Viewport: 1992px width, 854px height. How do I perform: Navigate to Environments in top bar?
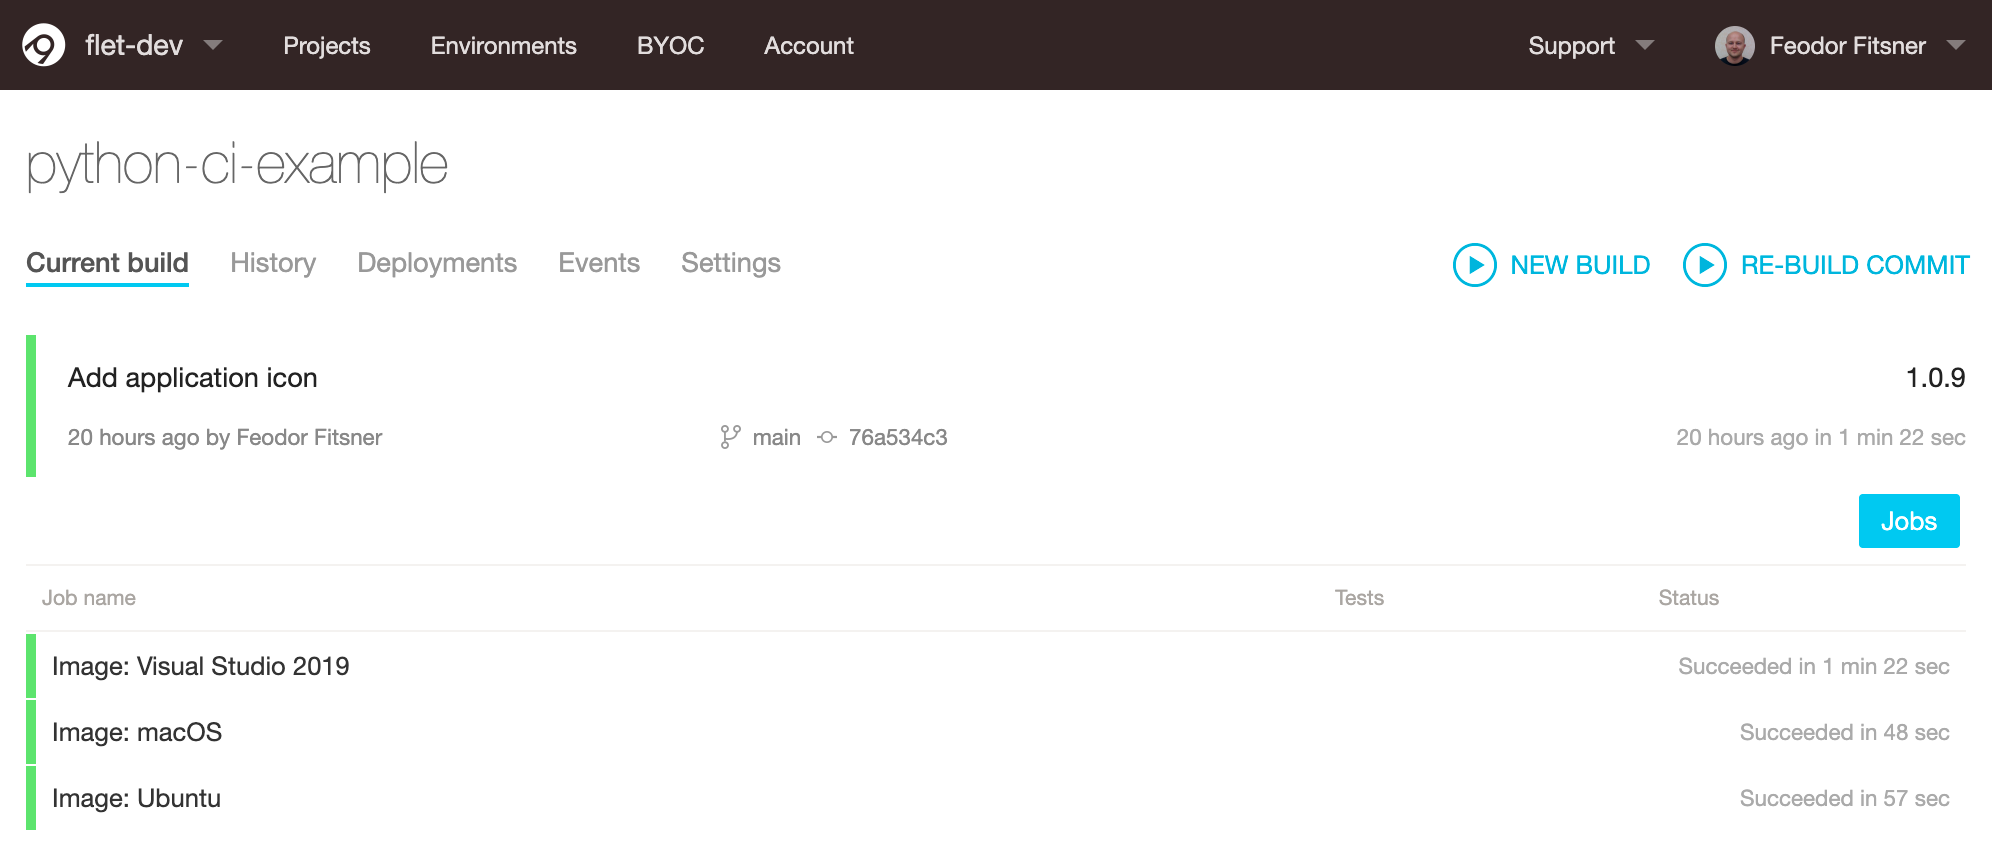coord(503,45)
